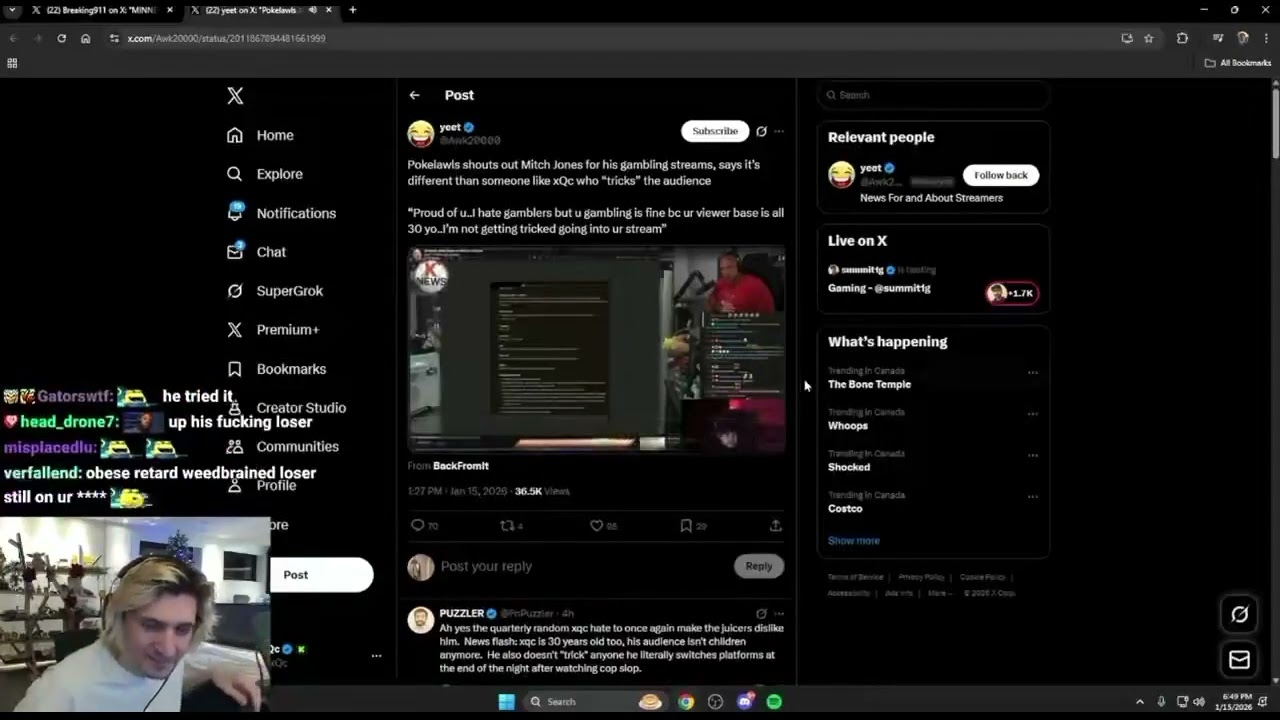
Task: Open options for The Bone Temple trend
Action: 1033,373
